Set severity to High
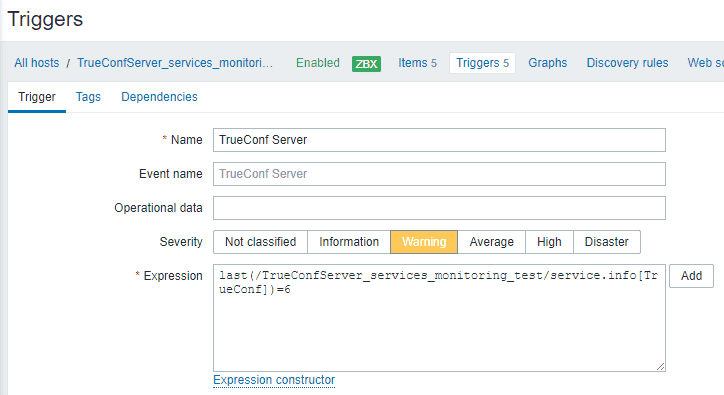 click(549, 242)
